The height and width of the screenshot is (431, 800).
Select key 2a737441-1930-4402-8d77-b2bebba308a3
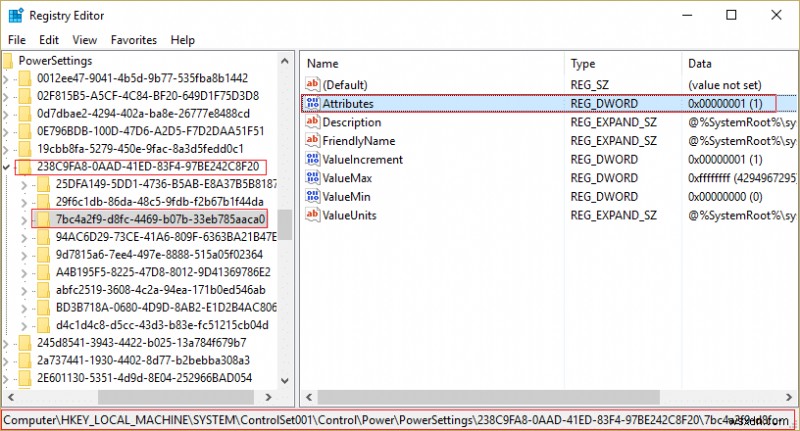[x=143, y=361]
